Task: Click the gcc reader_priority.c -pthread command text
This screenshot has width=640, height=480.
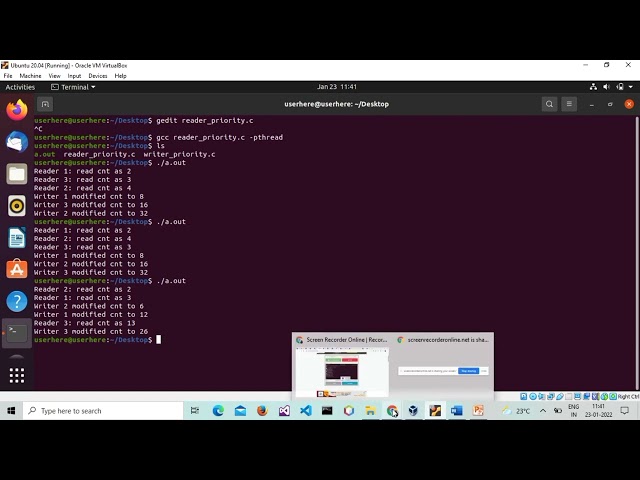Action: pyautogui.click(x=220, y=137)
